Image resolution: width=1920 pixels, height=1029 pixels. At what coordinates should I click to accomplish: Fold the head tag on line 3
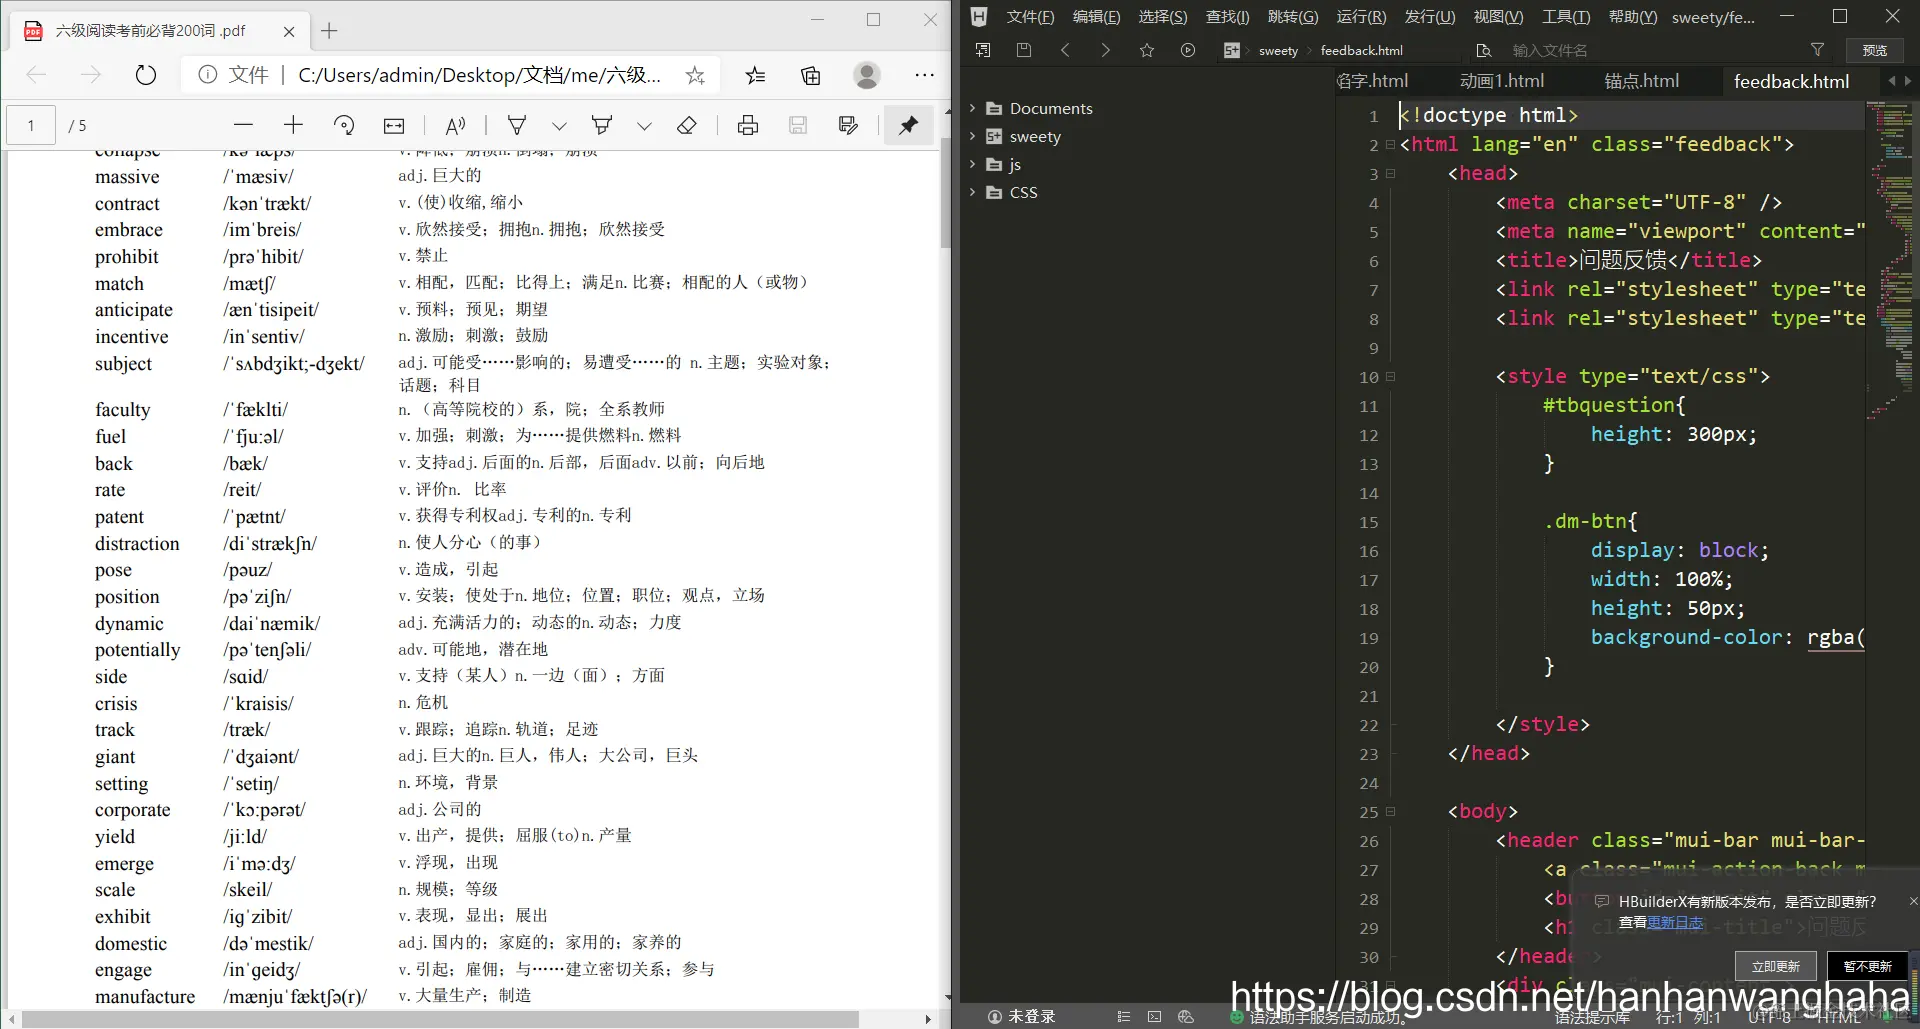(x=1390, y=174)
